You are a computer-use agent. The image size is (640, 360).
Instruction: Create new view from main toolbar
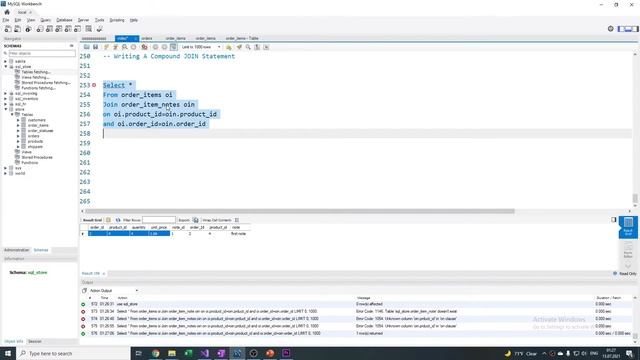click(x=58, y=29)
